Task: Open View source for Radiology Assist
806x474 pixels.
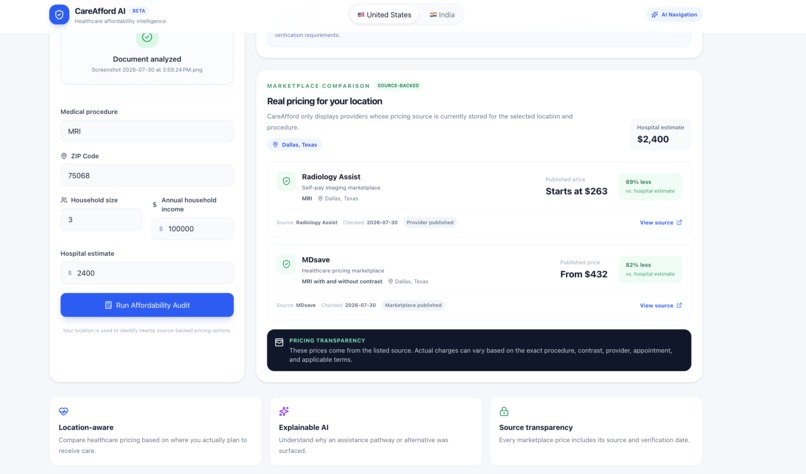Action: pyautogui.click(x=661, y=223)
